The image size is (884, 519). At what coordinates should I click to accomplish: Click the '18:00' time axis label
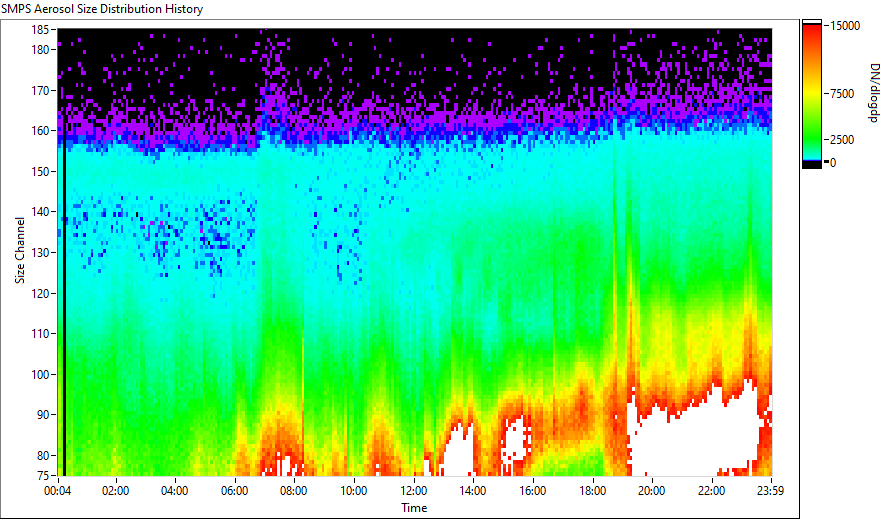pyautogui.click(x=593, y=491)
